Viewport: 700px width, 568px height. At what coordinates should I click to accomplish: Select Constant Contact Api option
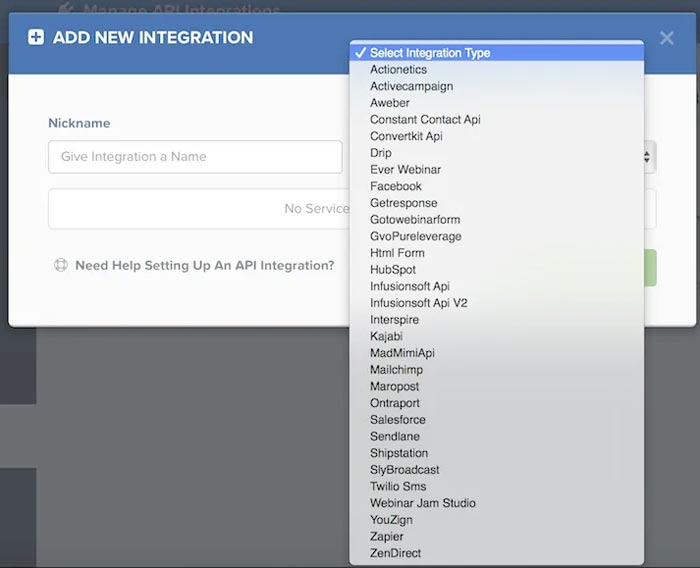tap(496, 120)
